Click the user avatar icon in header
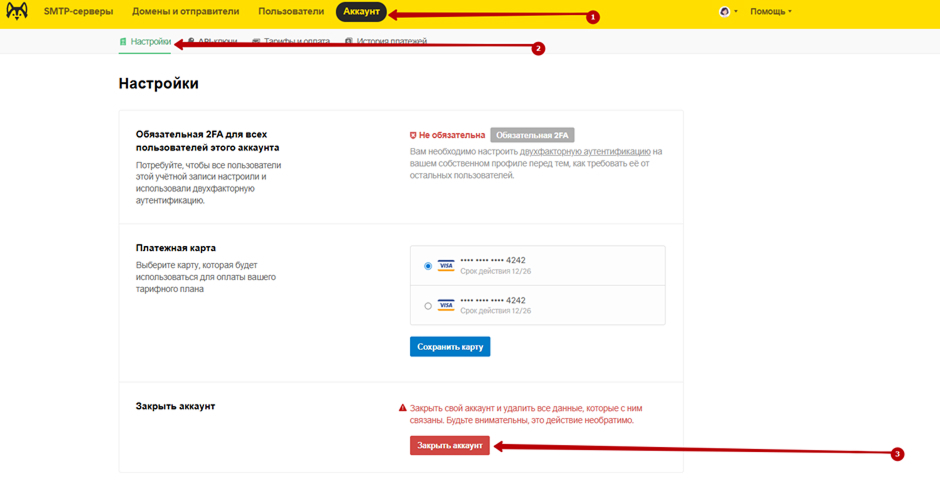 click(725, 12)
